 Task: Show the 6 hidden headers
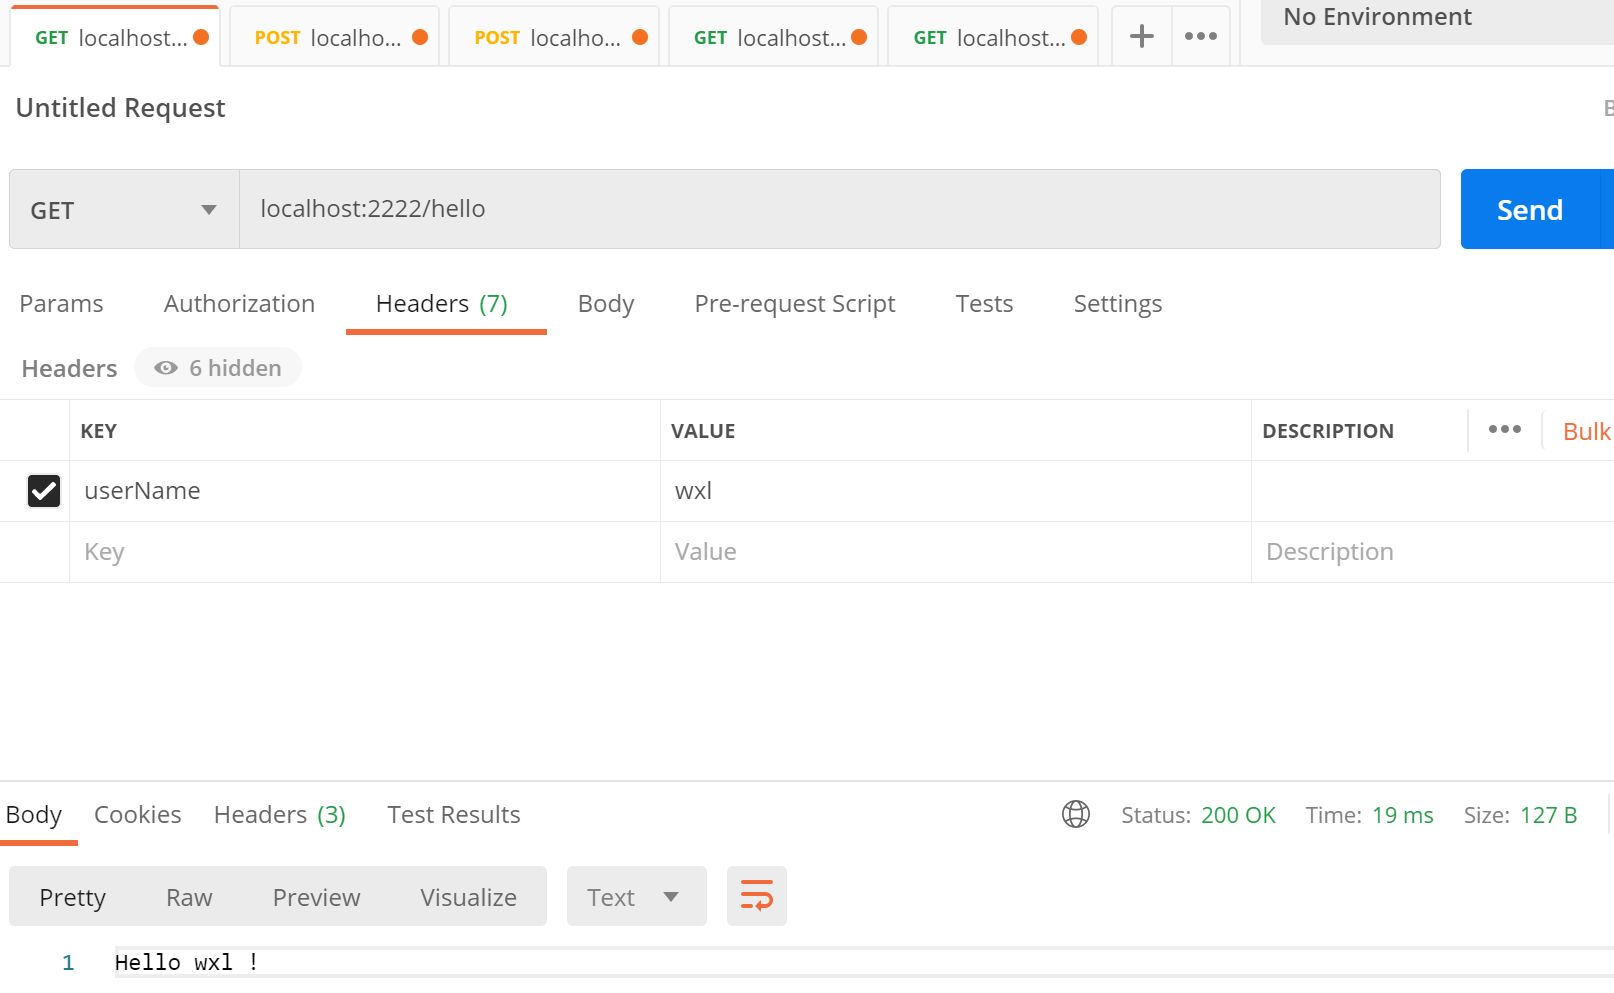[x=218, y=368]
